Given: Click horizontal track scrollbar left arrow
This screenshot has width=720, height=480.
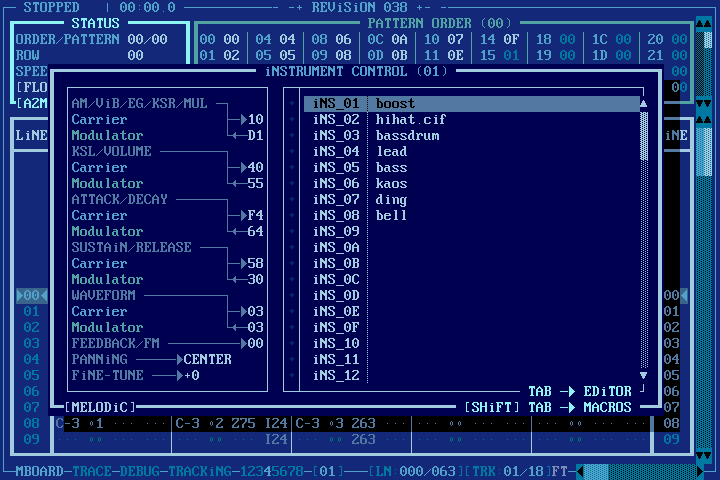Looking at the screenshot, I should (x=580, y=472).
